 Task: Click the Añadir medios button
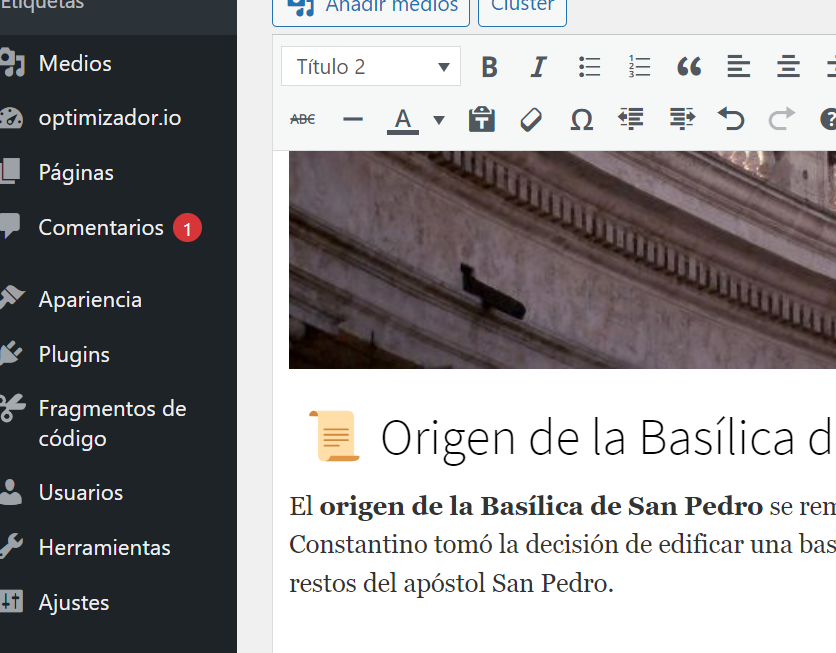[x=371, y=10]
